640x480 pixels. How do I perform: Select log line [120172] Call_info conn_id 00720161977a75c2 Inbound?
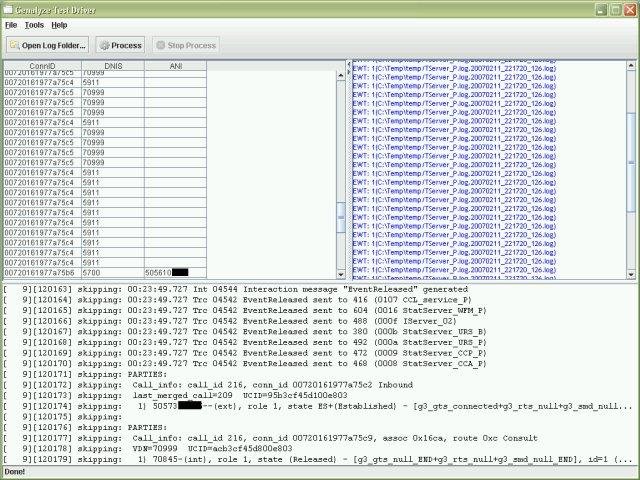(208, 385)
